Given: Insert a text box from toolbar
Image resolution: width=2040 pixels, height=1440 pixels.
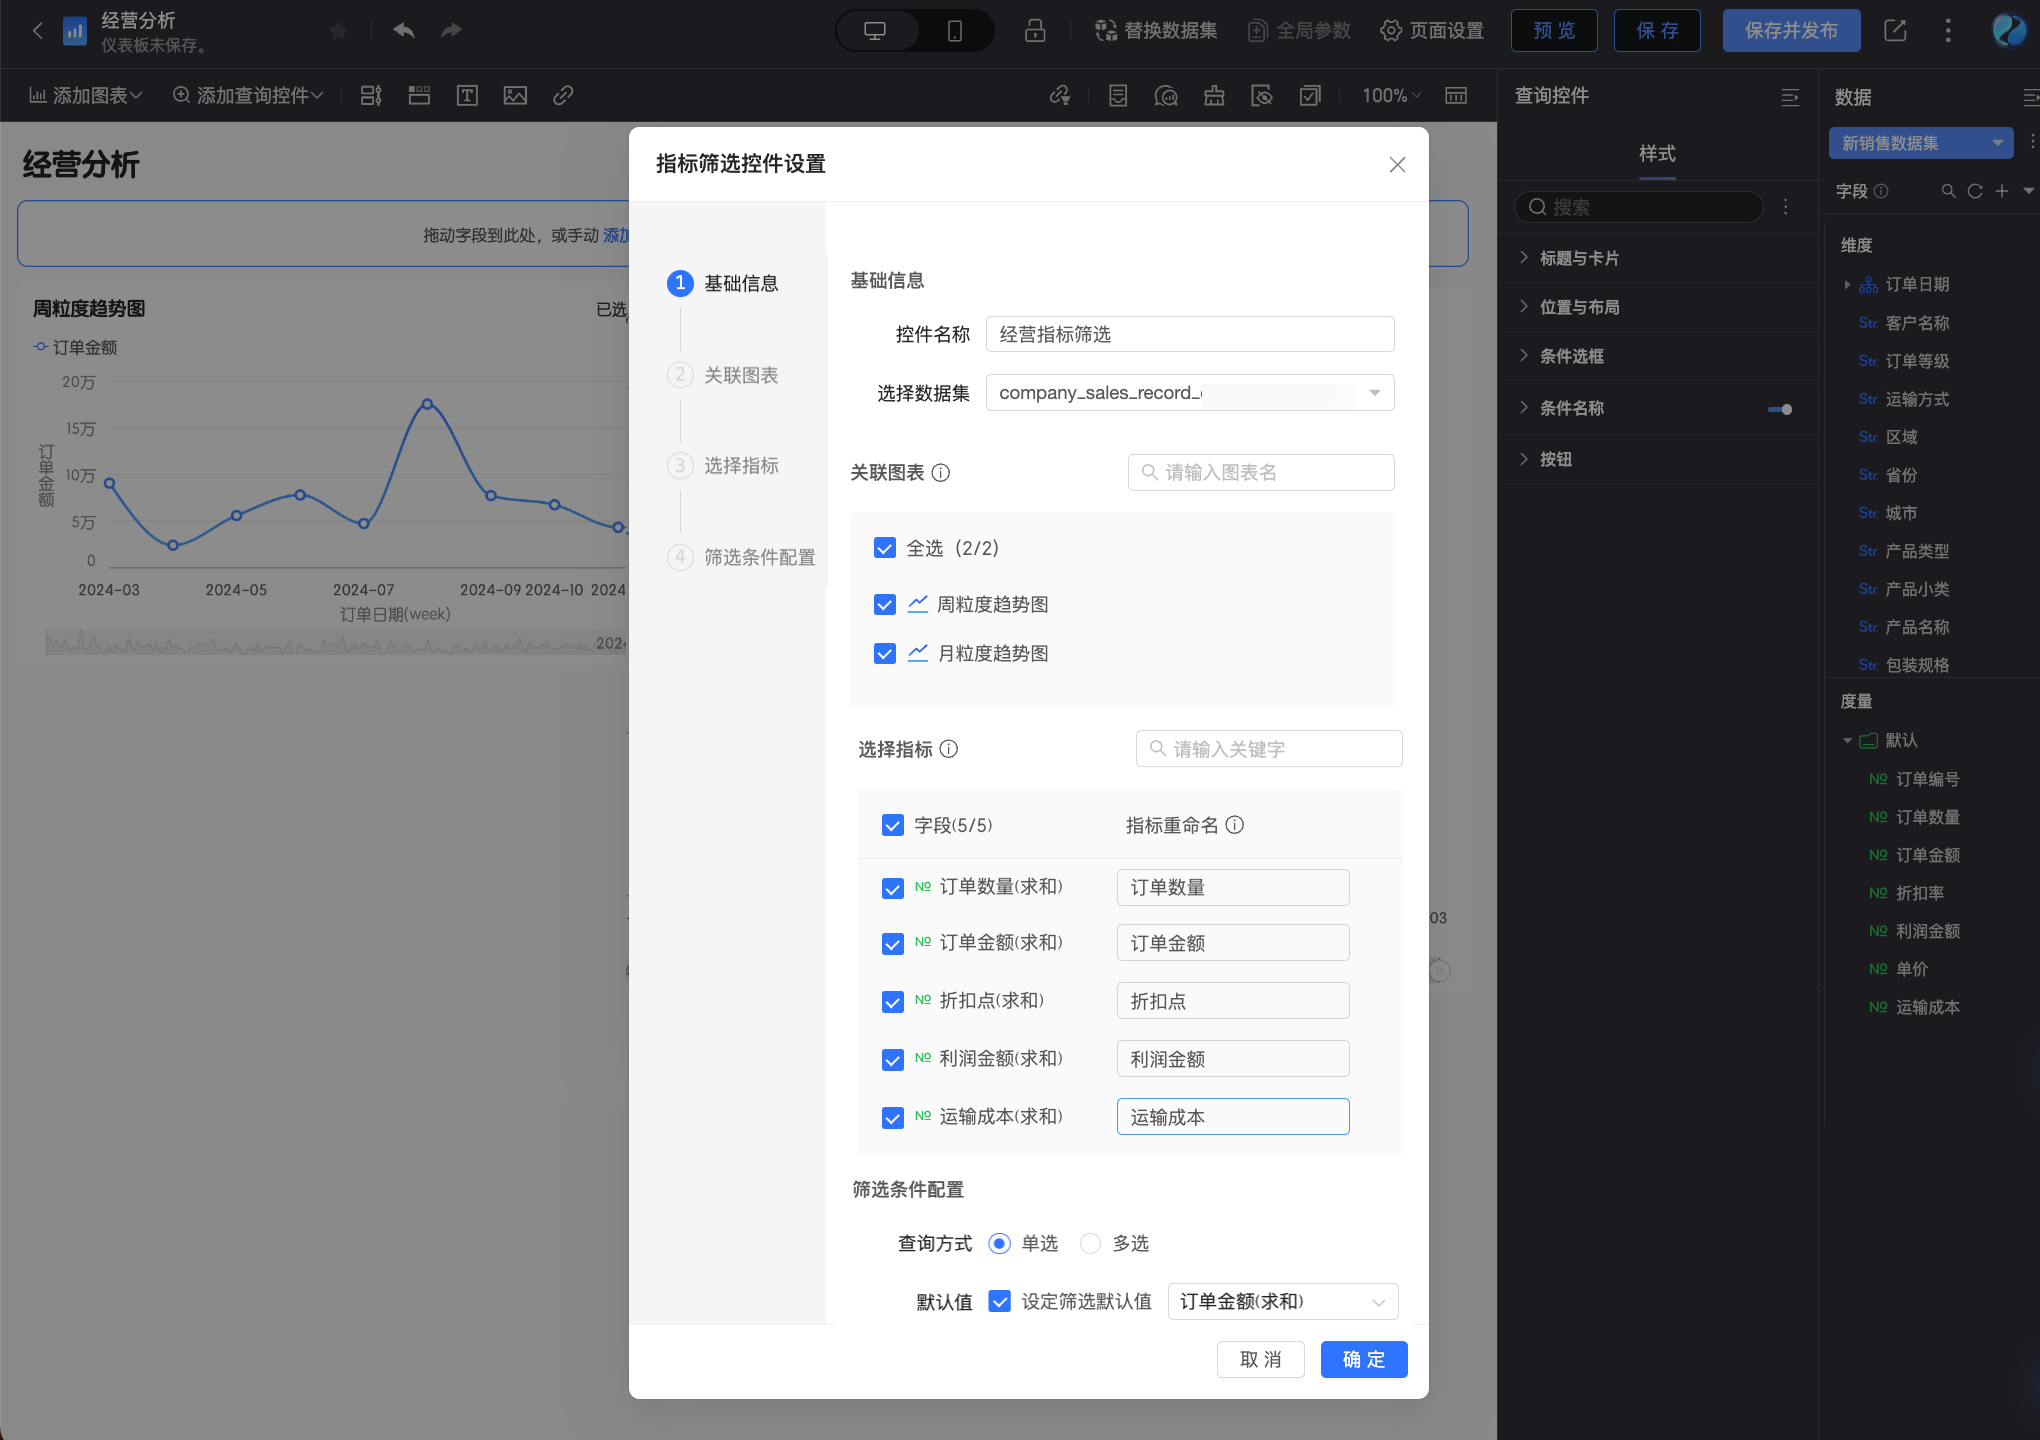Looking at the screenshot, I should (x=467, y=96).
